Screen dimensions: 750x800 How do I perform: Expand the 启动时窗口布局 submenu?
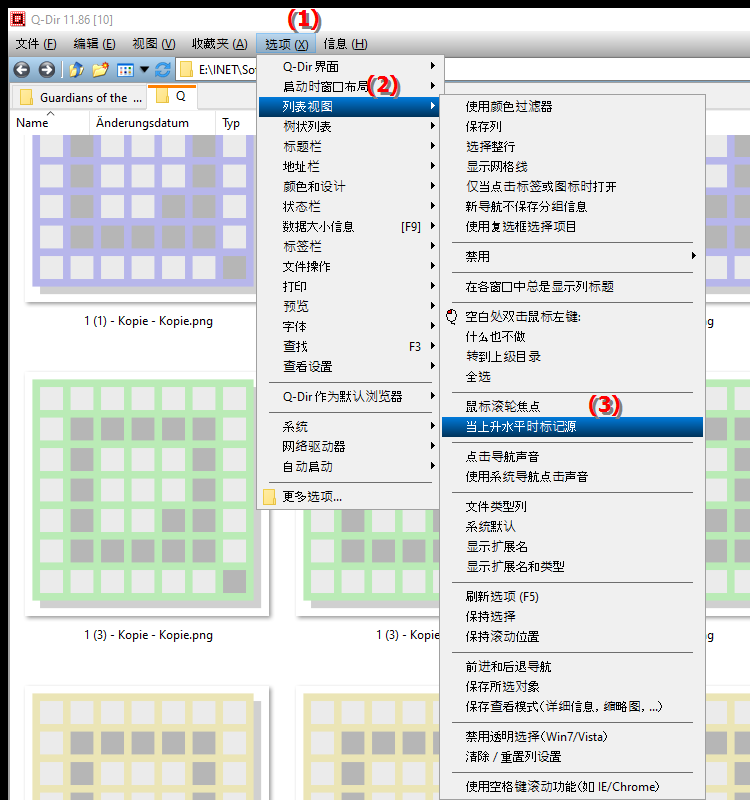click(351, 86)
